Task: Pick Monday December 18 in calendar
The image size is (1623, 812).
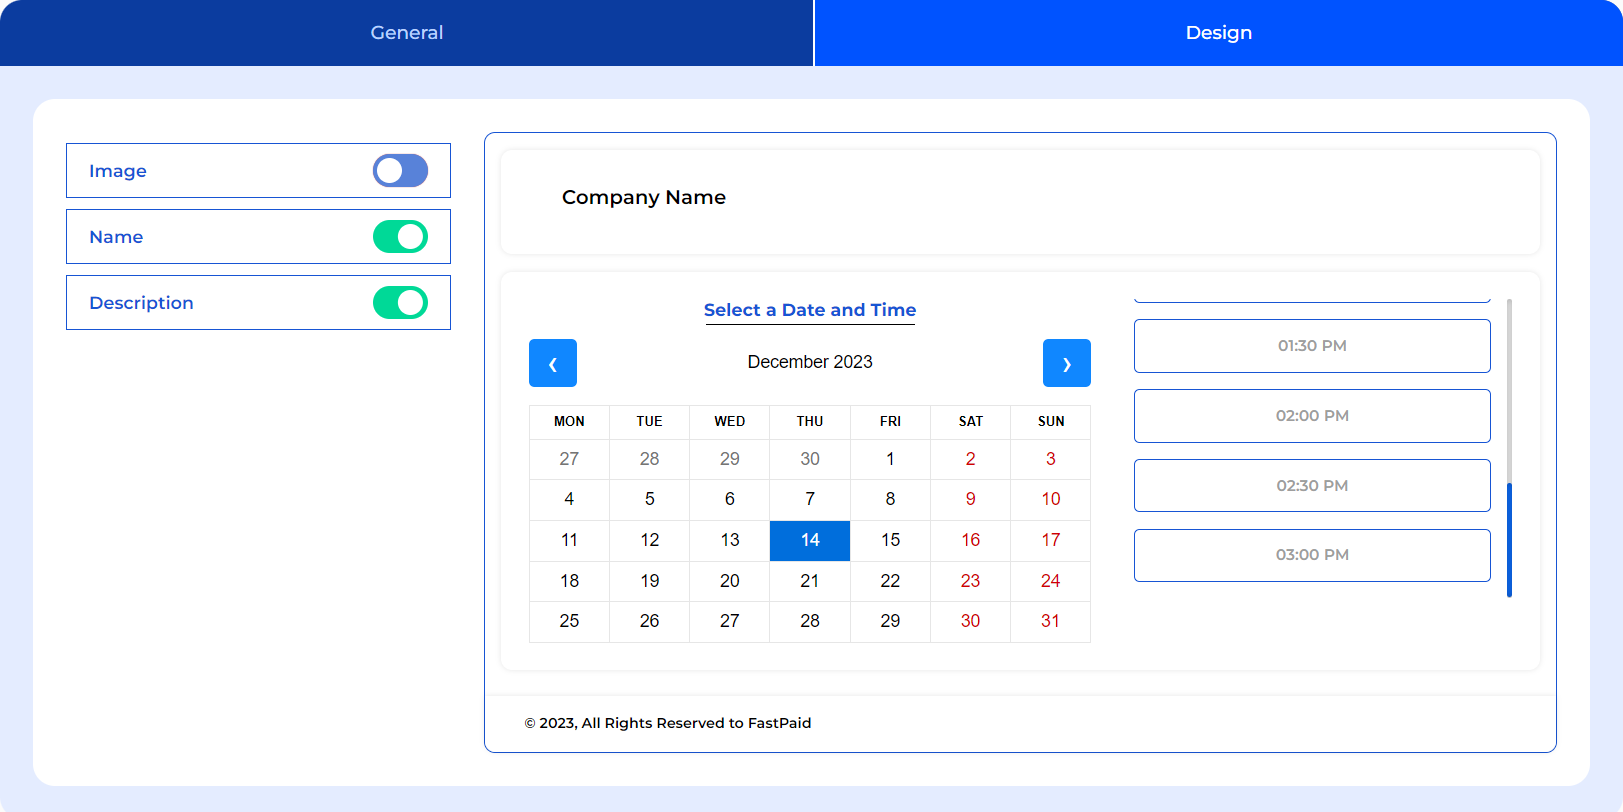Action: tap(569, 581)
